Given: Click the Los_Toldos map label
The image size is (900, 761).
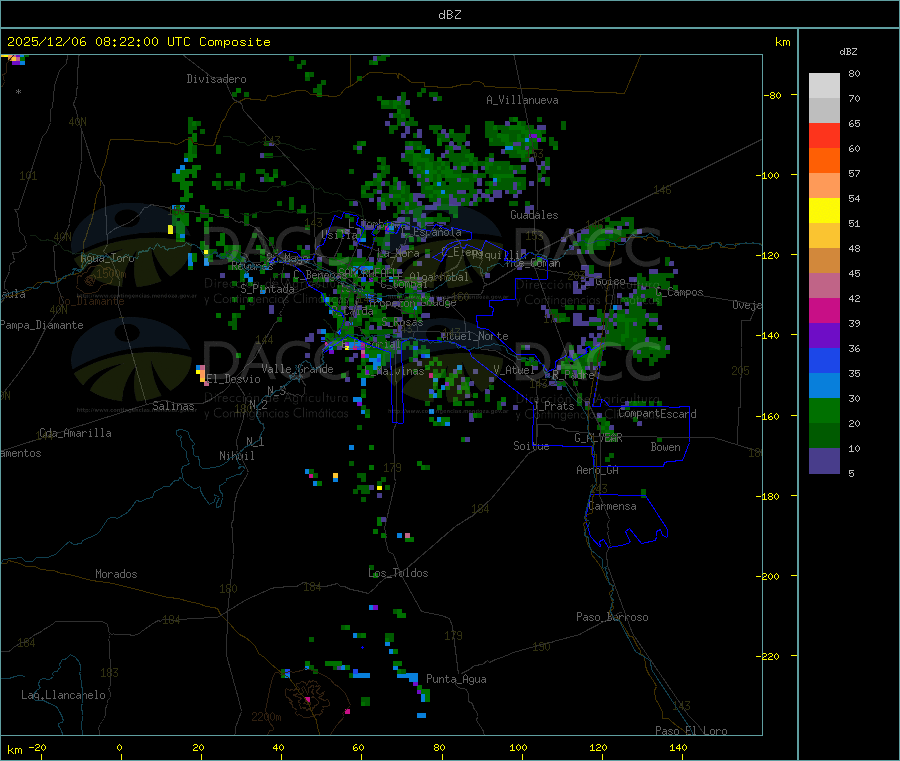Looking at the screenshot, I should (398, 573).
